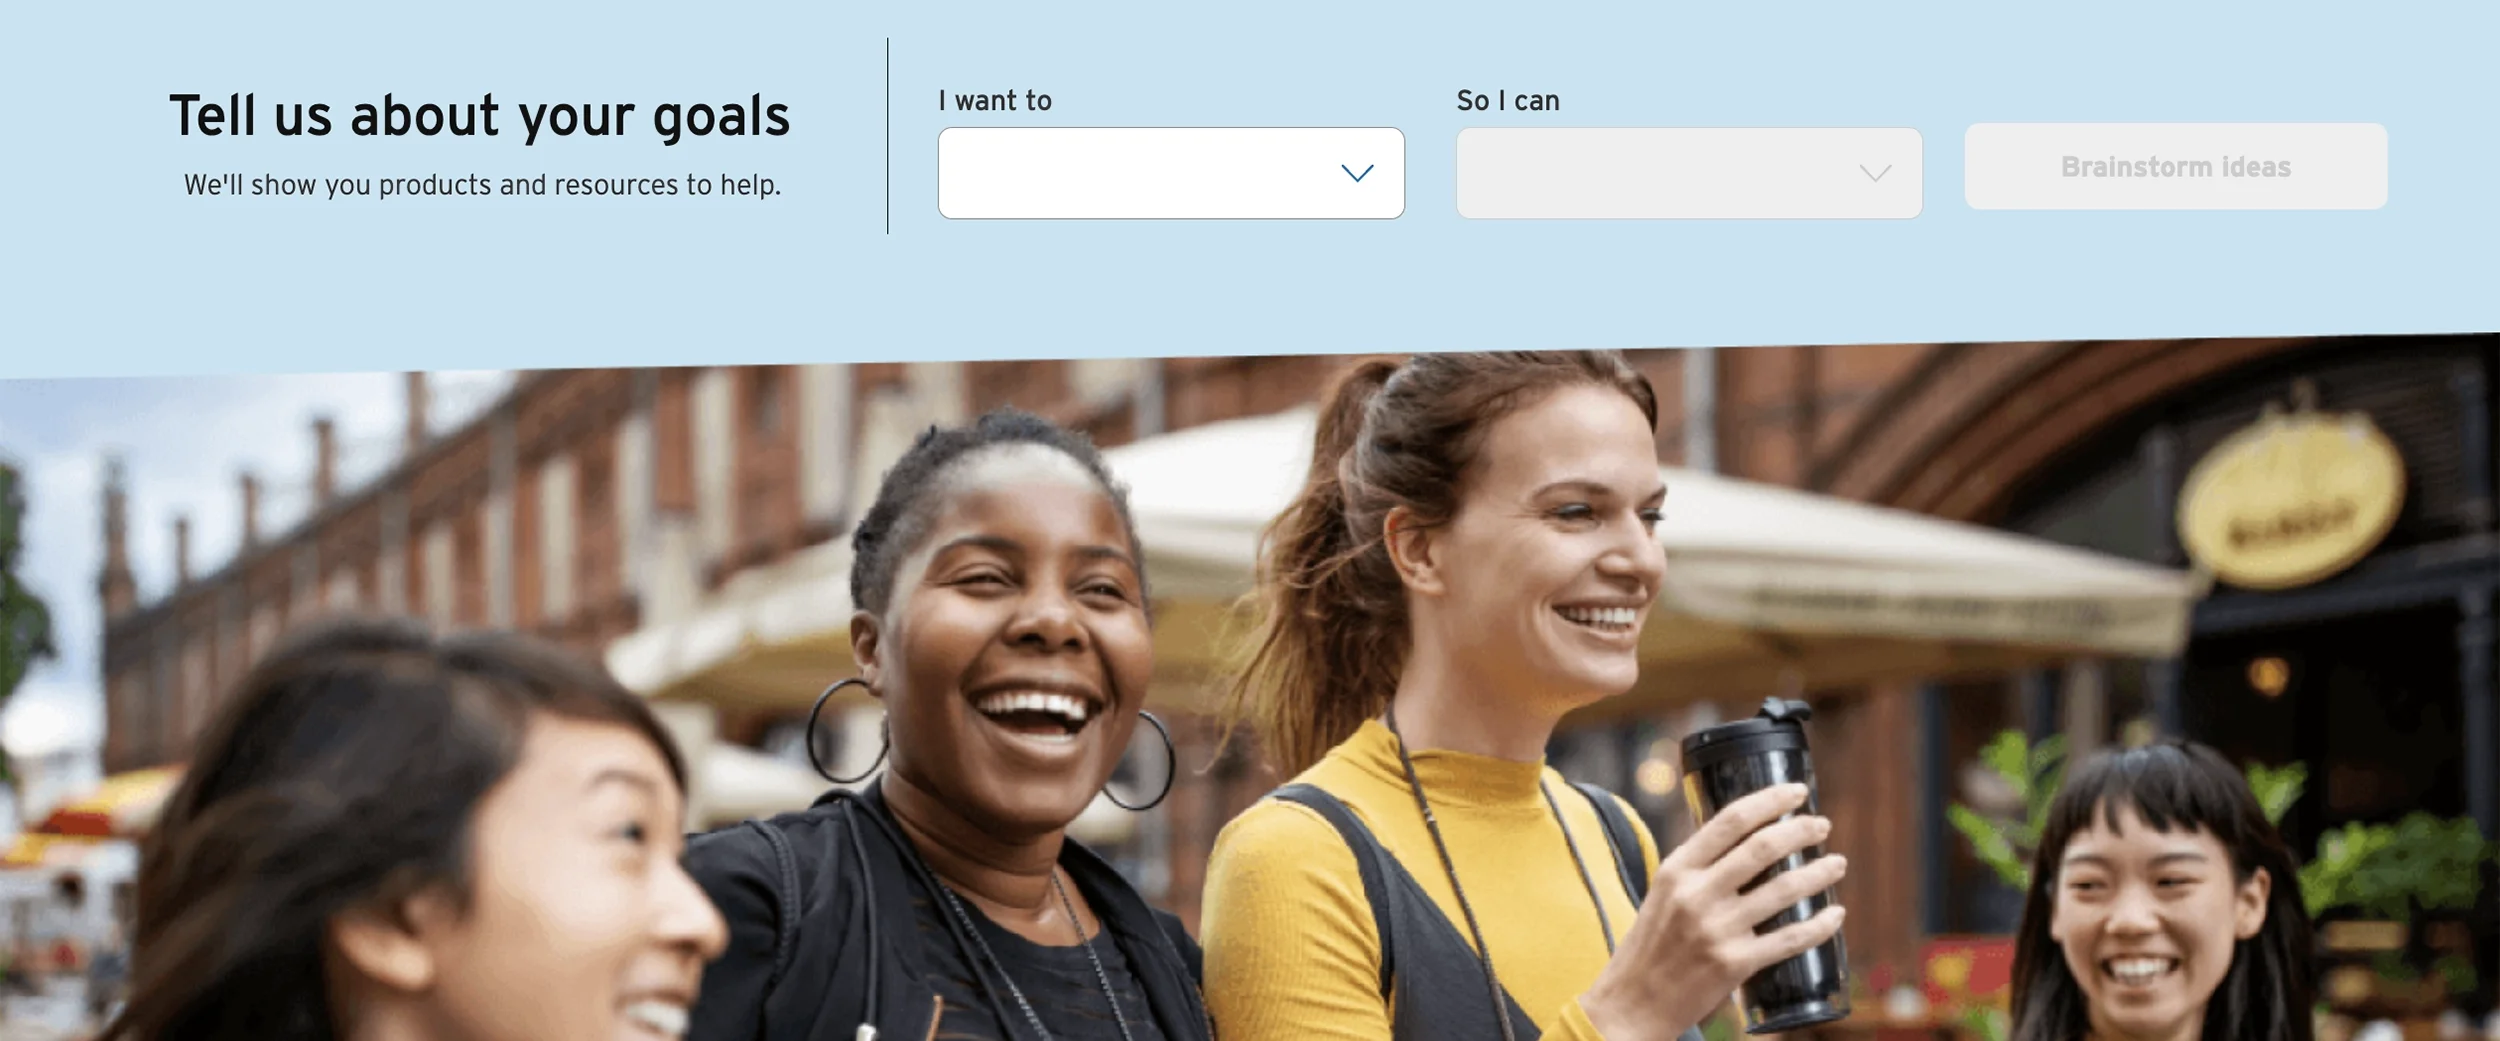Screen dimensions: 2500x1041
Task: Click the large hoop earring on left ear
Action: [846, 731]
